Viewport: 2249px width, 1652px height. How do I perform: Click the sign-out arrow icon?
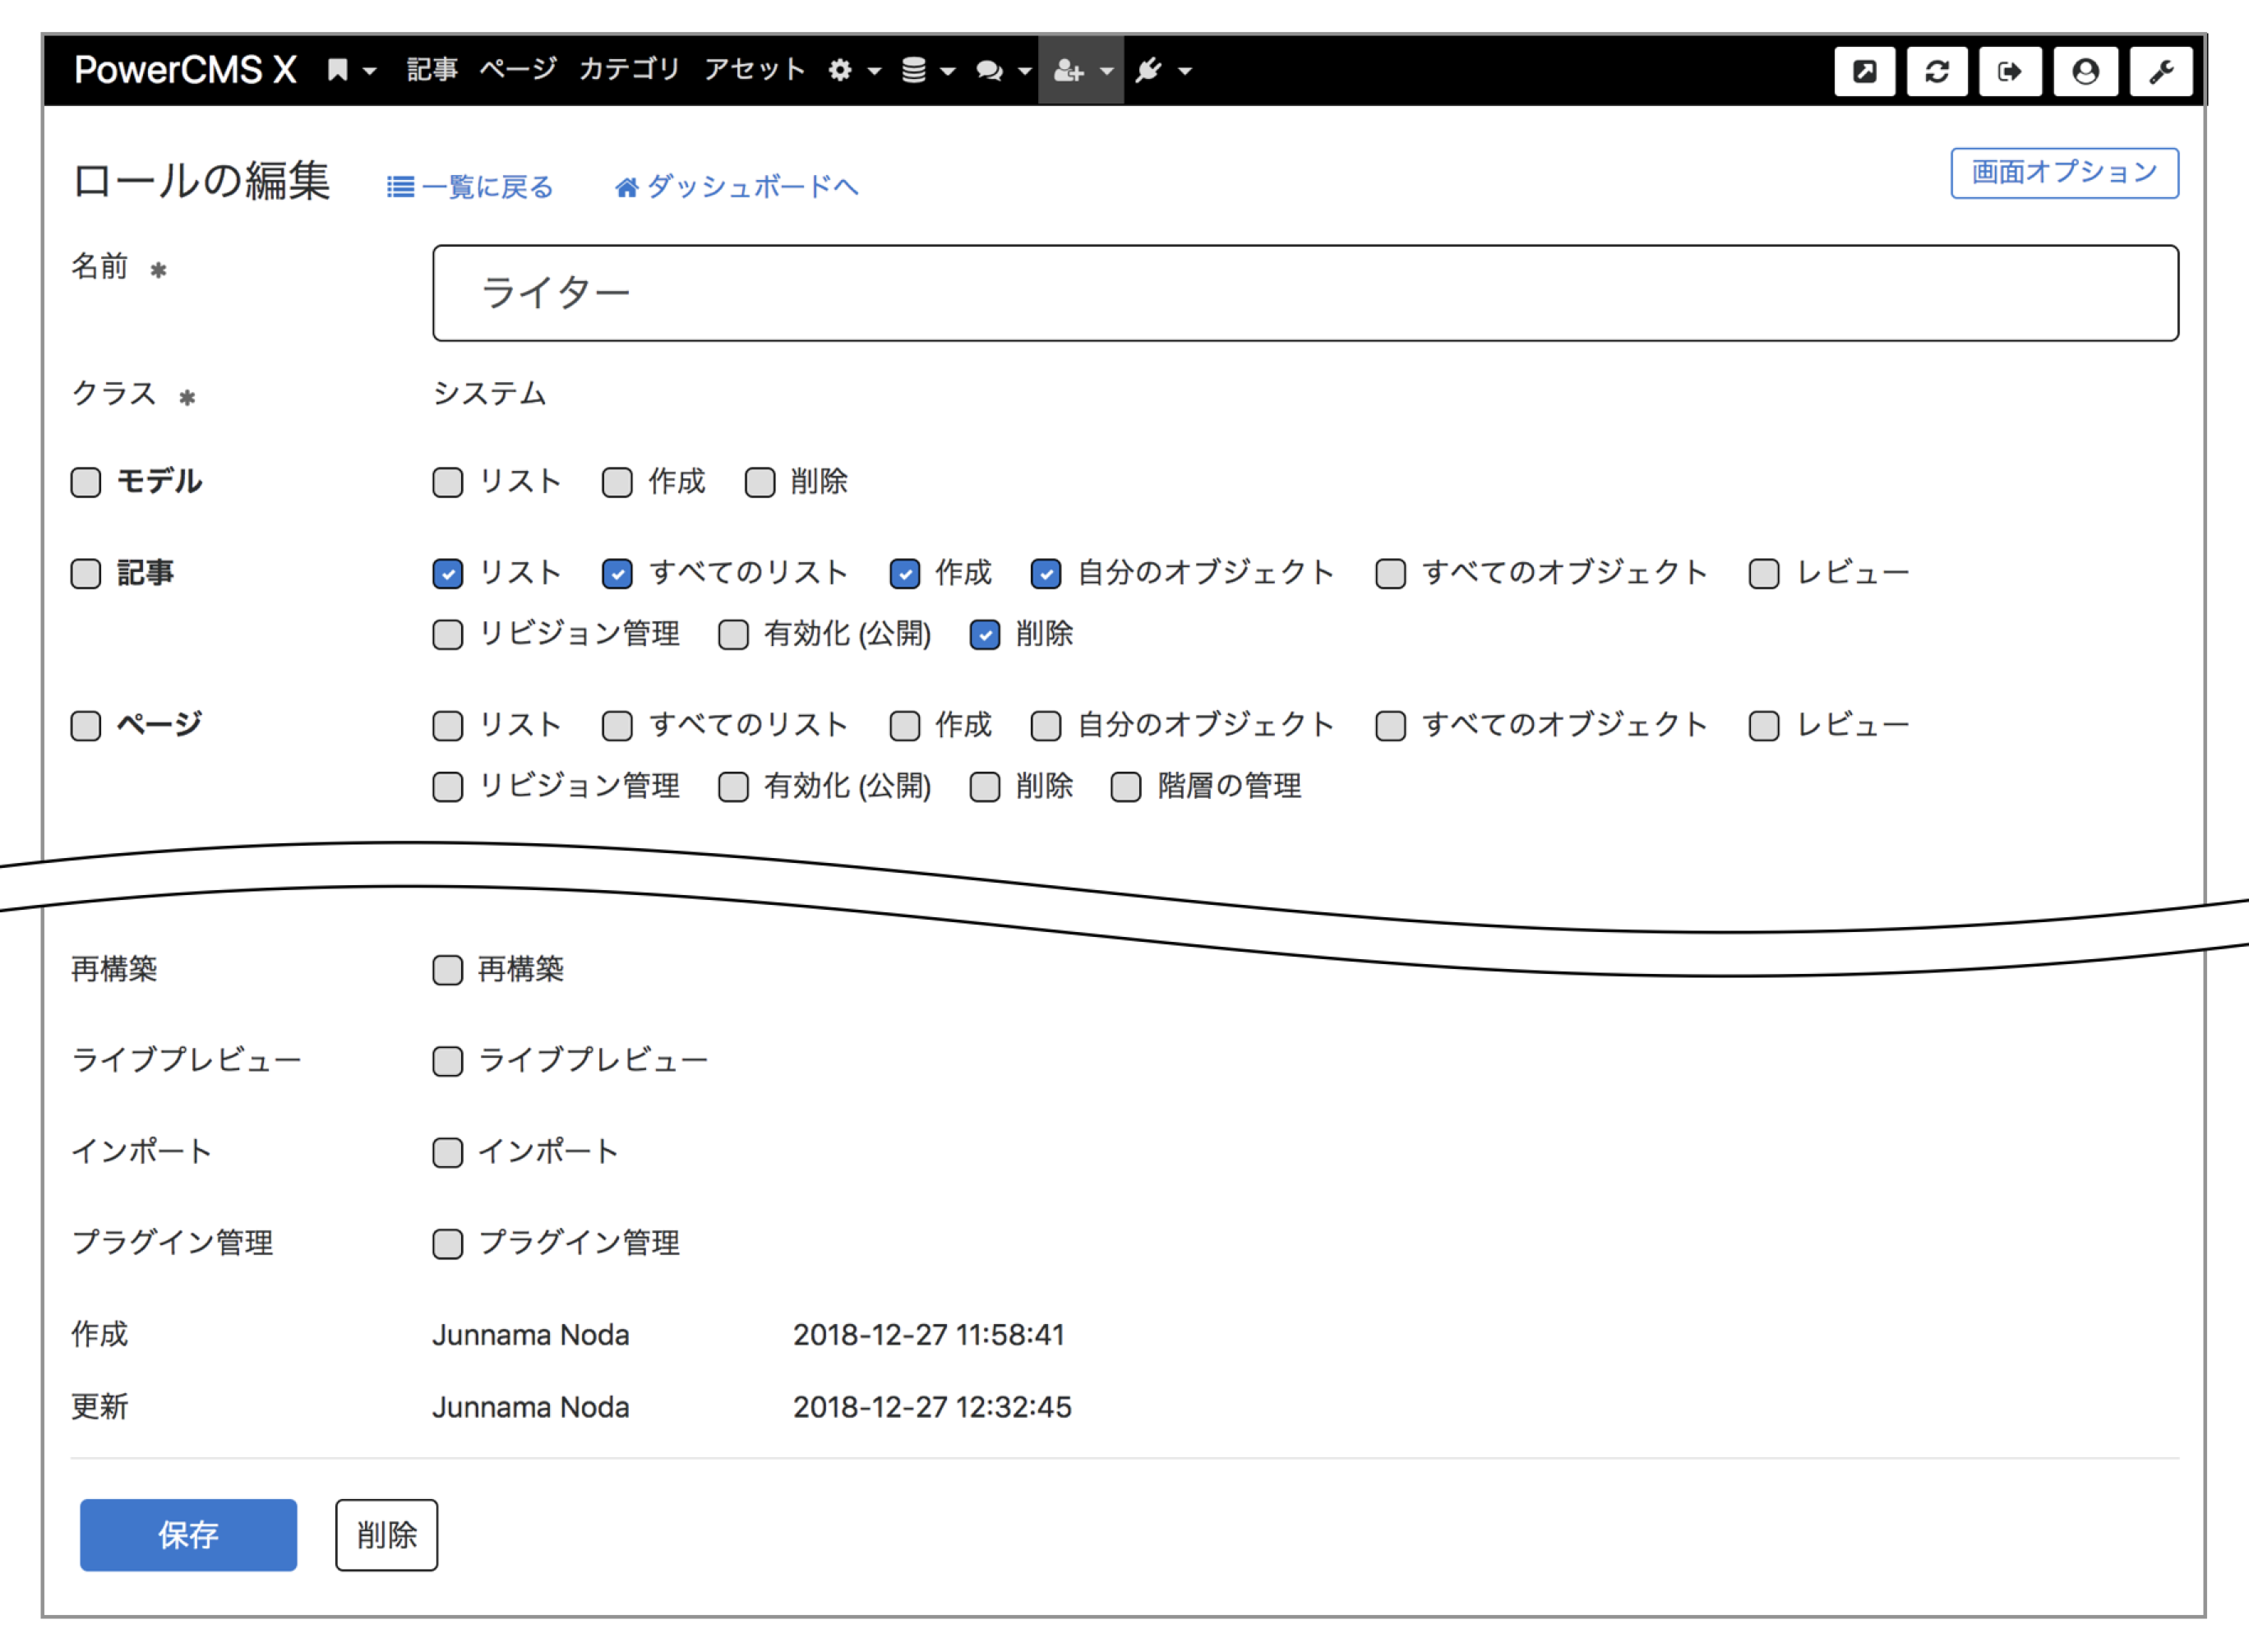point(2010,71)
